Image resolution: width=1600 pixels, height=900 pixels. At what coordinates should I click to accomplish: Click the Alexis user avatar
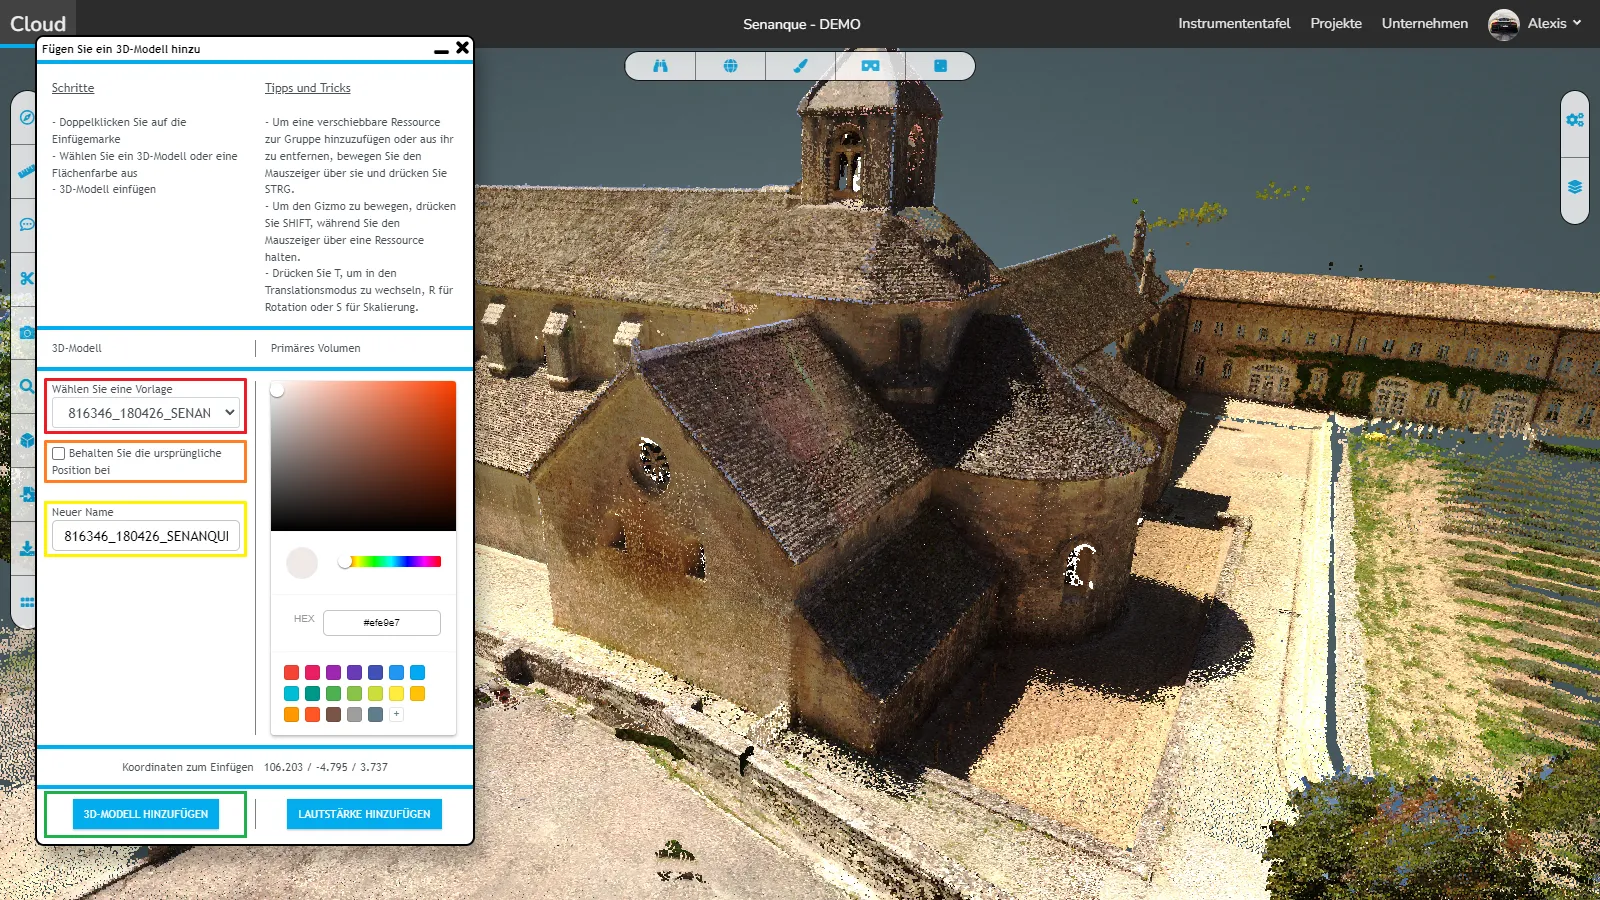tap(1503, 24)
